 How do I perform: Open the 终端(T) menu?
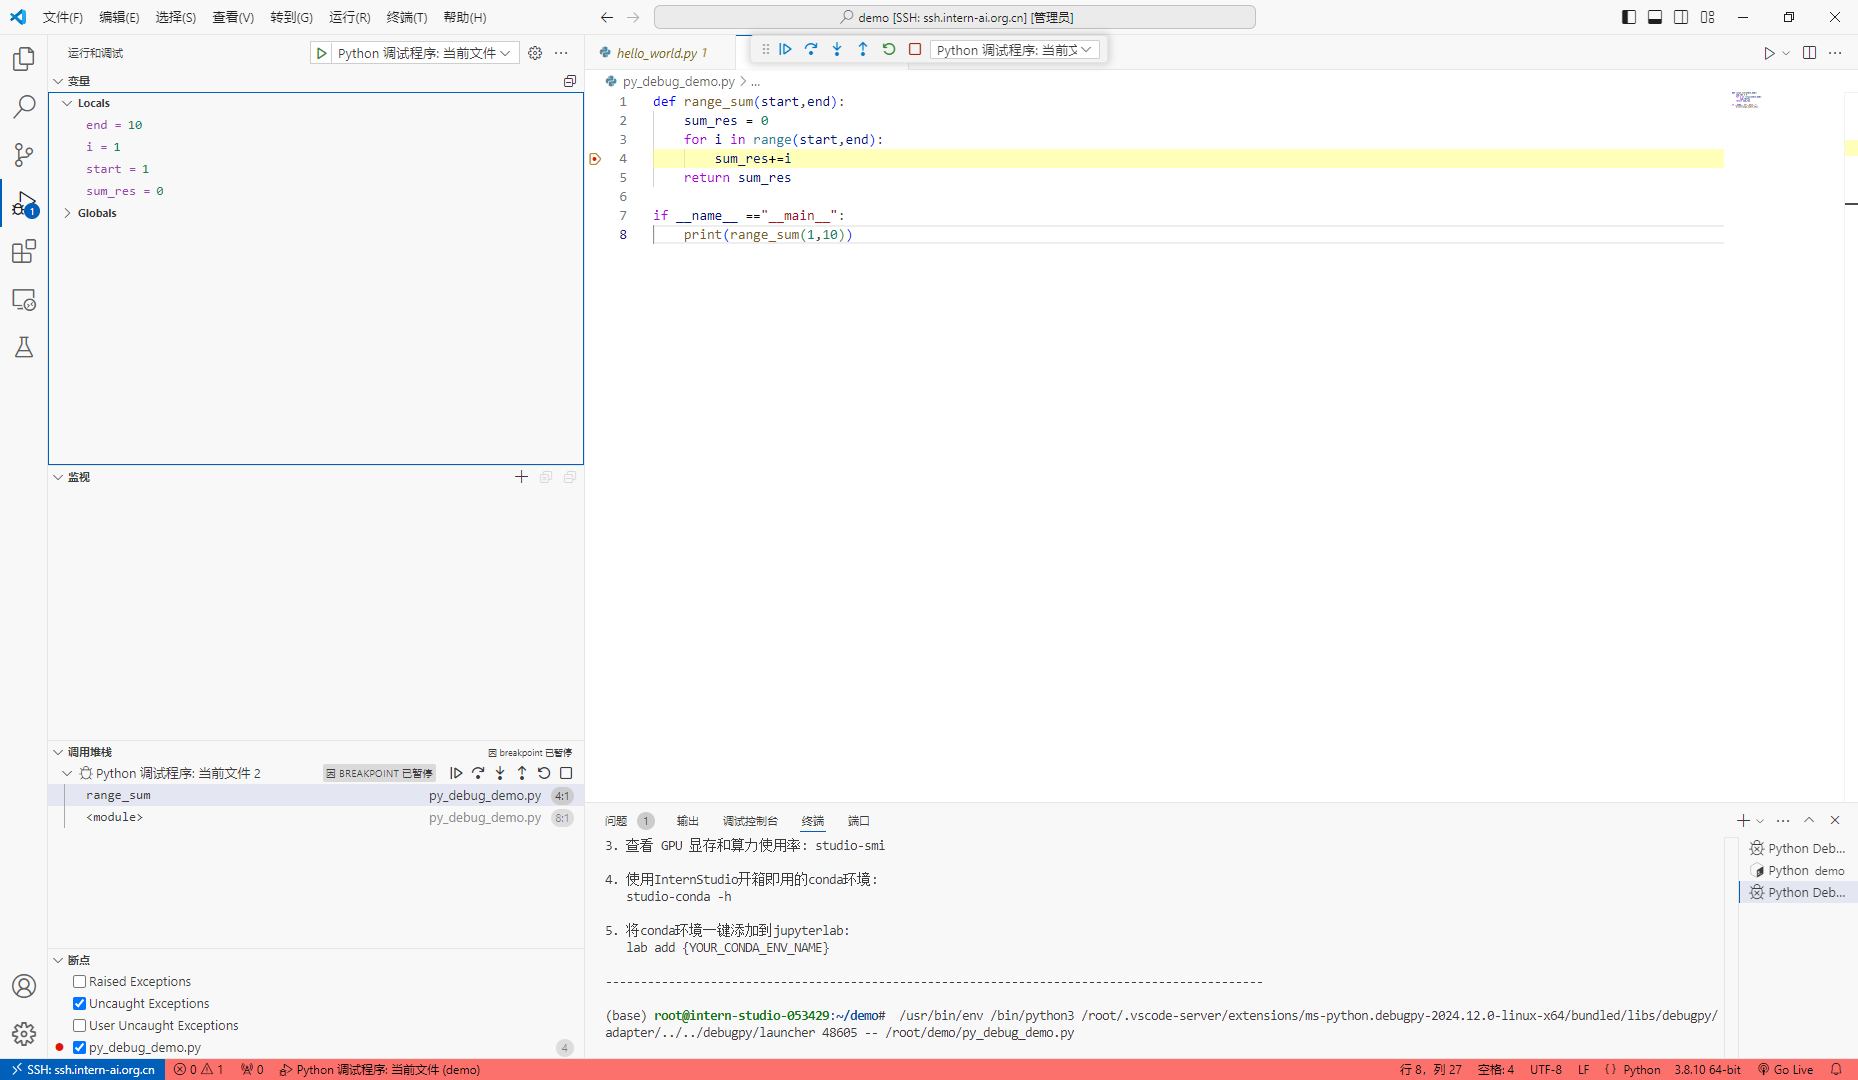(407, 17)
